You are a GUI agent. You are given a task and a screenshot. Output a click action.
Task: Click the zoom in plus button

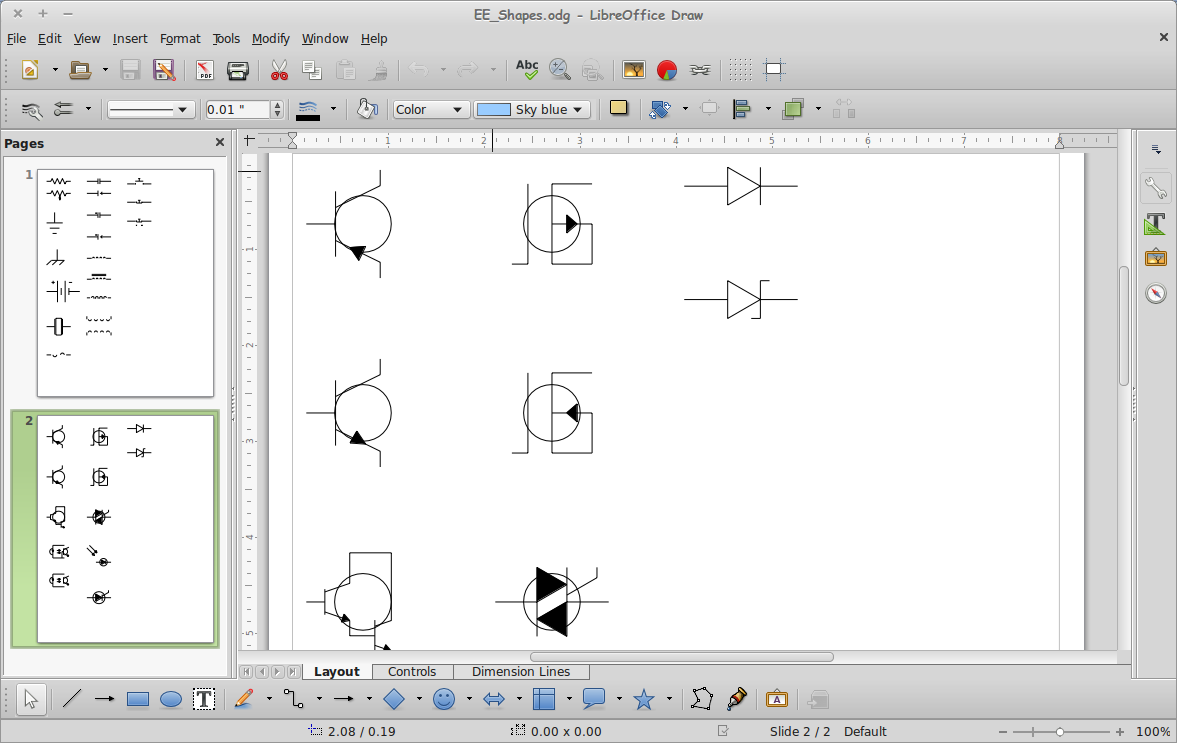[1119, 732]
